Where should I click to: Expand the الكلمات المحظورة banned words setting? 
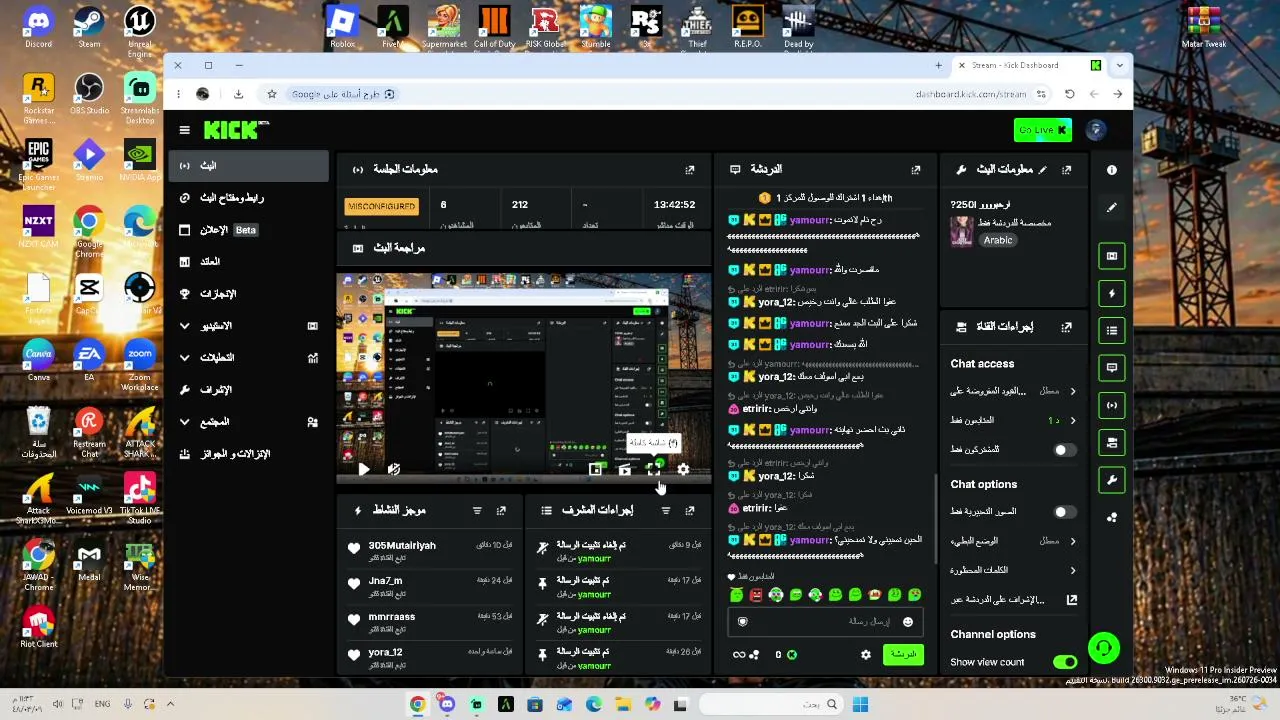point(1013,570)
